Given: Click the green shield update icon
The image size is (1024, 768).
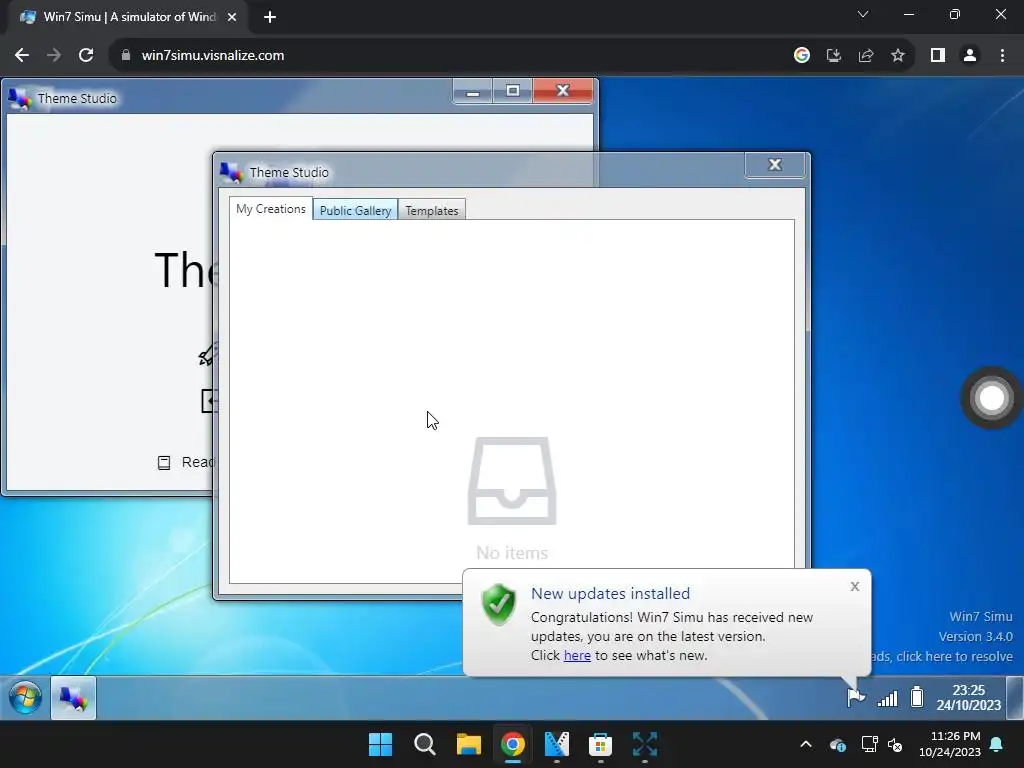Looking at the screenshot, I should (x=499, y=604).
